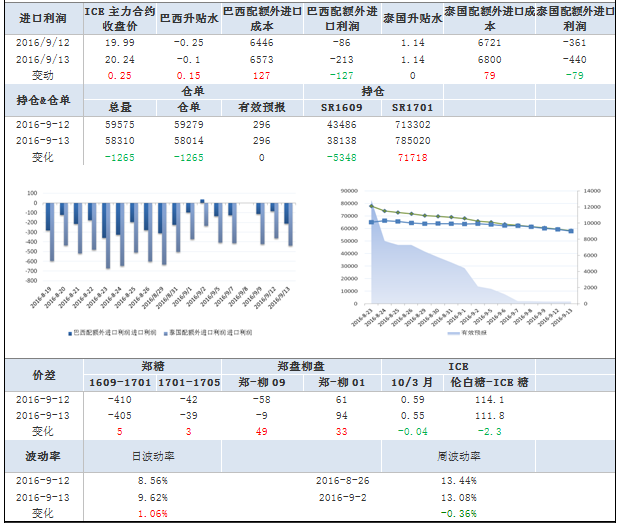This screenshot has height=523, width=619.
Task: Click the ICE 主力合约收盘价 column header
Action: [119, 18]
